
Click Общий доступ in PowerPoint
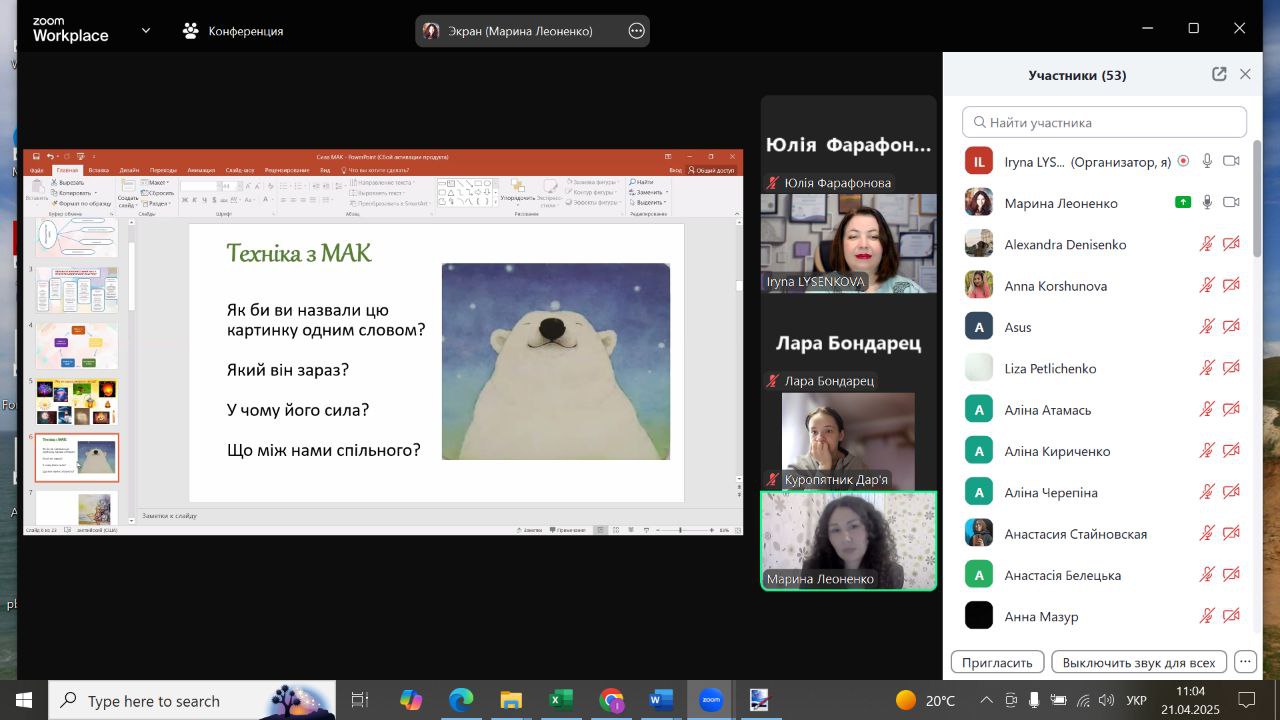point(712,170)
